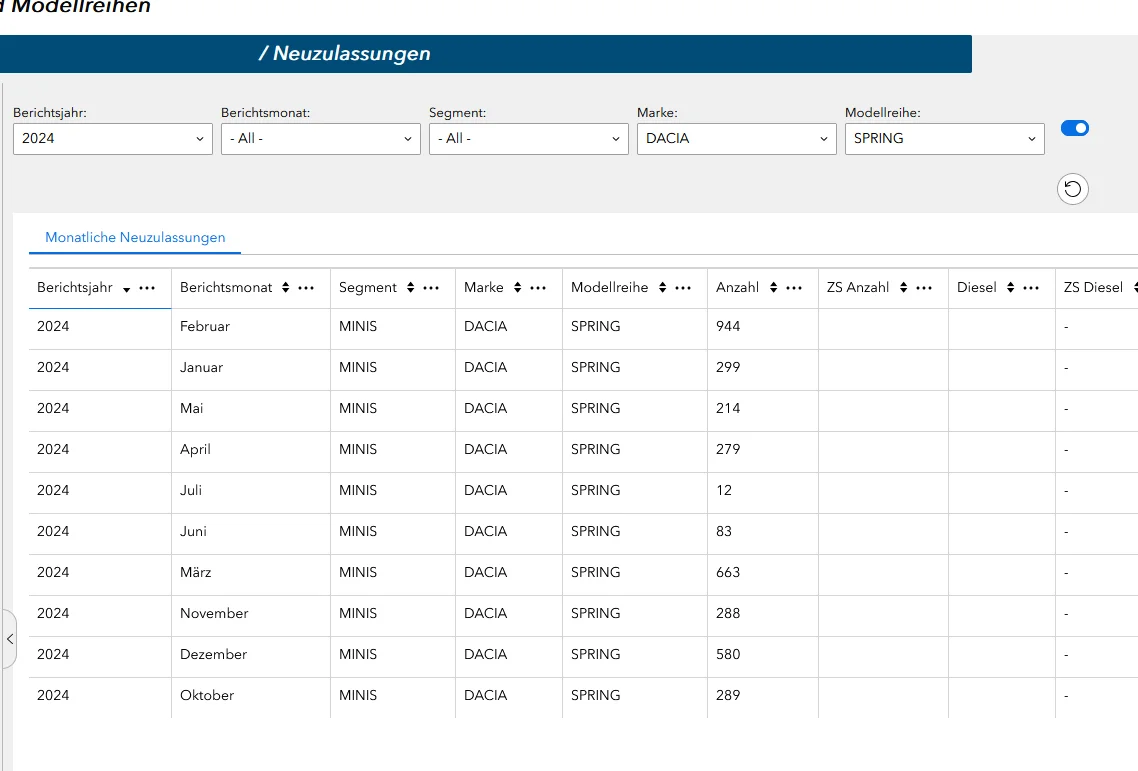Image resolution: width=1138 pixels, height=771 pixels.
Task: Open the Berichtsjahr dropdown showing 2024
Action: click(113, 139)
